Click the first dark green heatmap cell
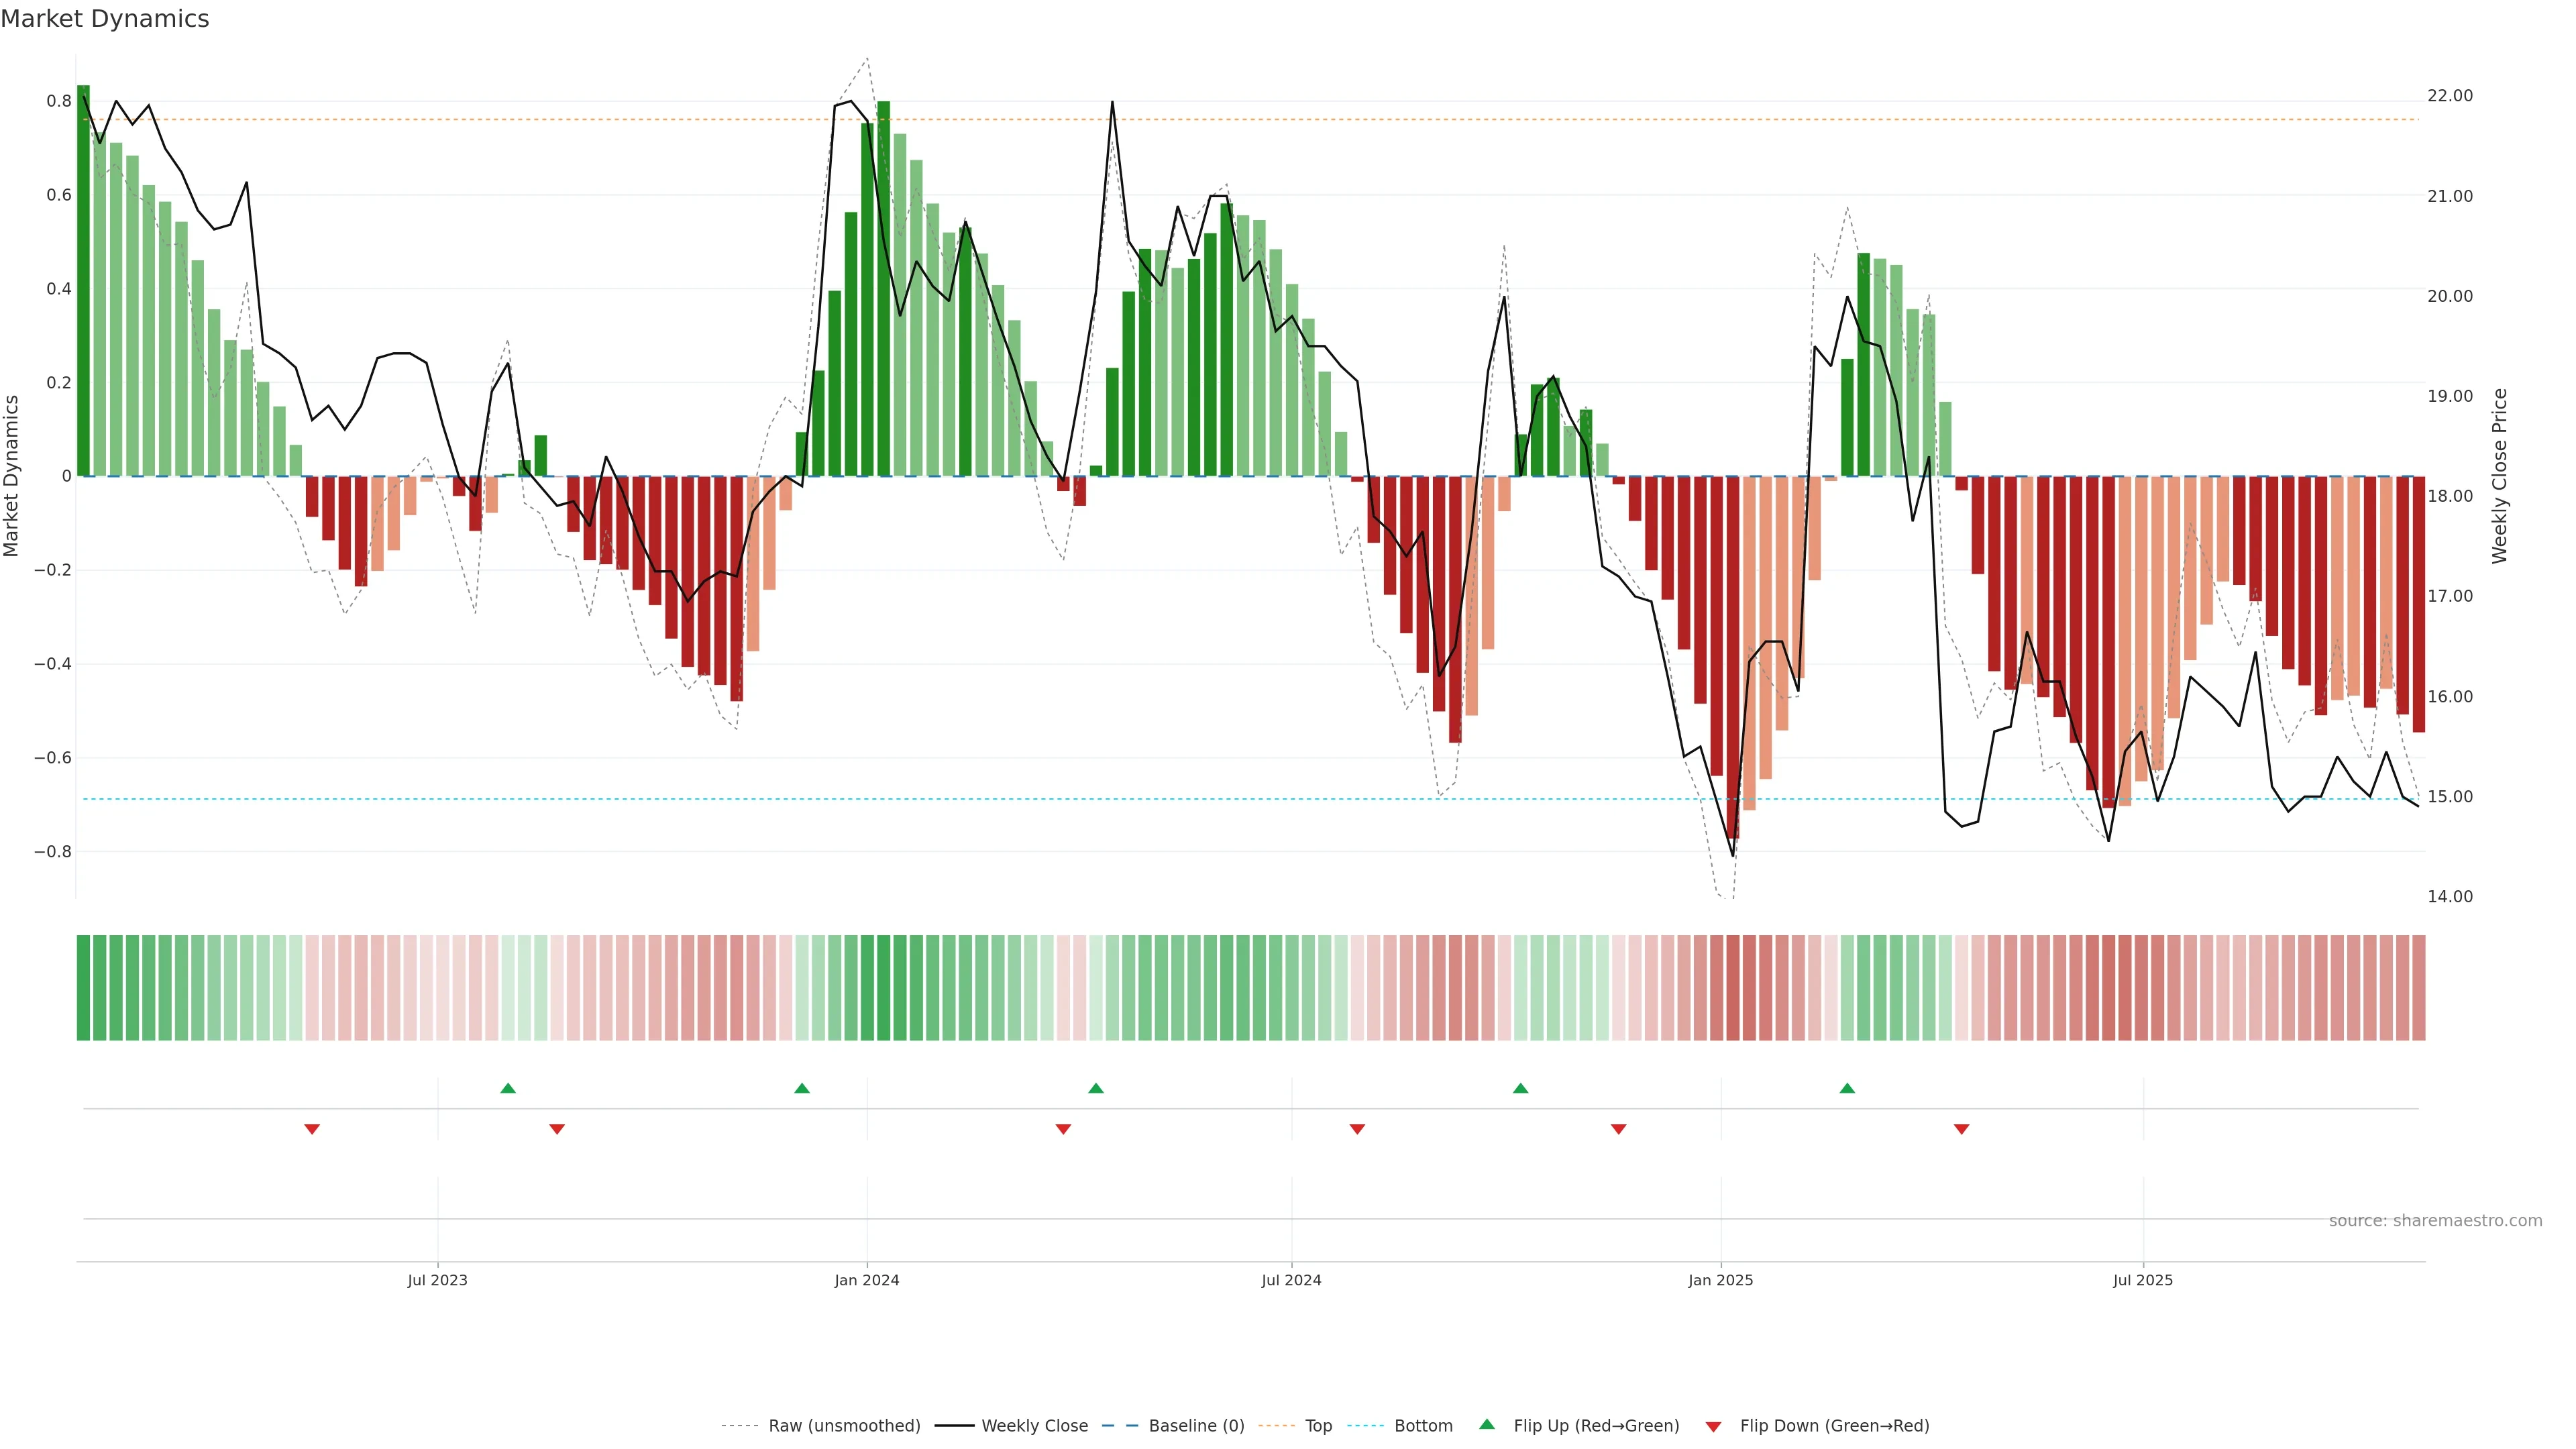The width and height of the screenshot is (2576, 1449). [83, 988]
